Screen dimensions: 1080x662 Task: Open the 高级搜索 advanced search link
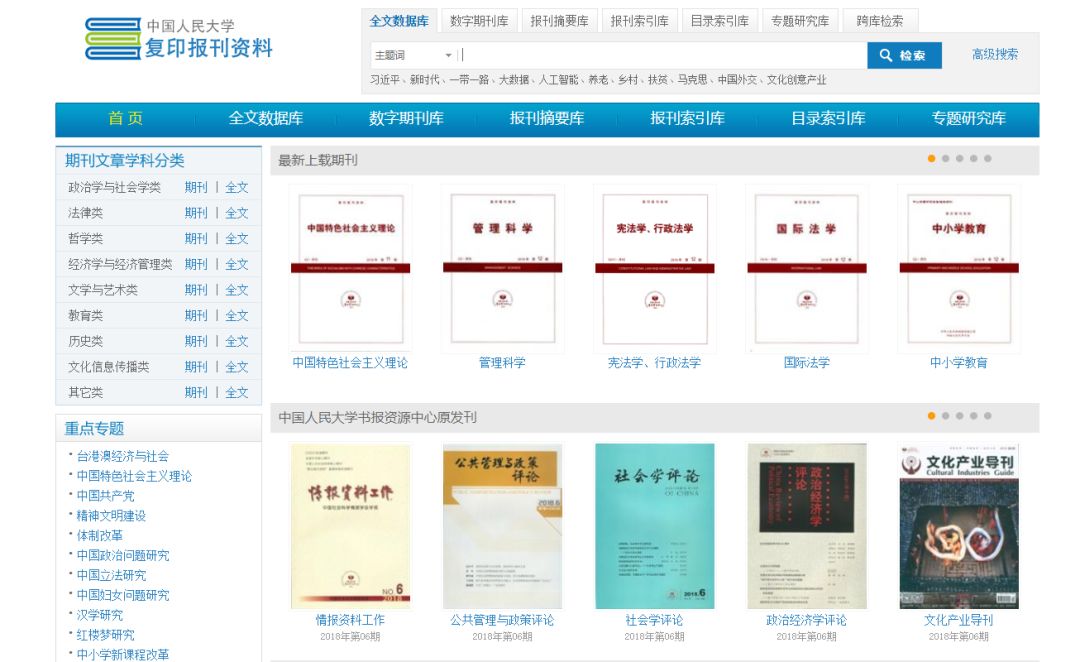[995, 54]
